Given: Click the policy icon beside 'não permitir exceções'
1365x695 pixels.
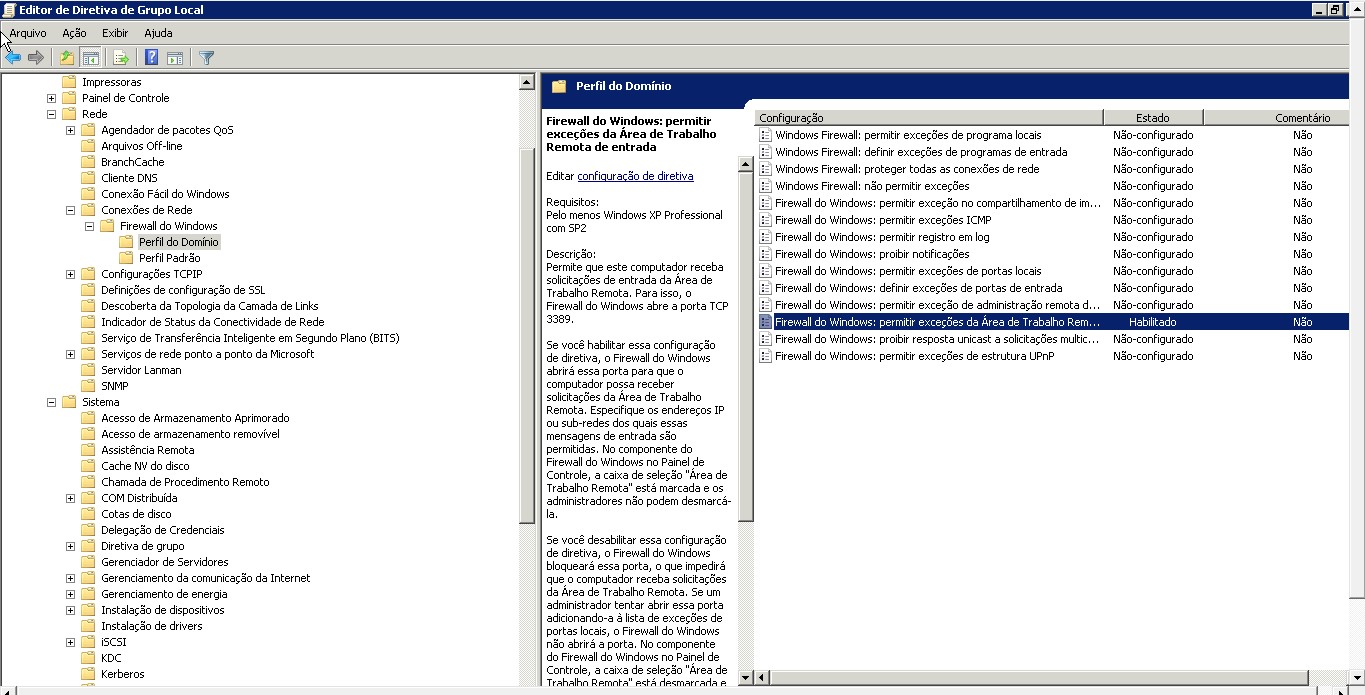Looking at the screenshot, I should pyautogui.click(x=765, y=186).
